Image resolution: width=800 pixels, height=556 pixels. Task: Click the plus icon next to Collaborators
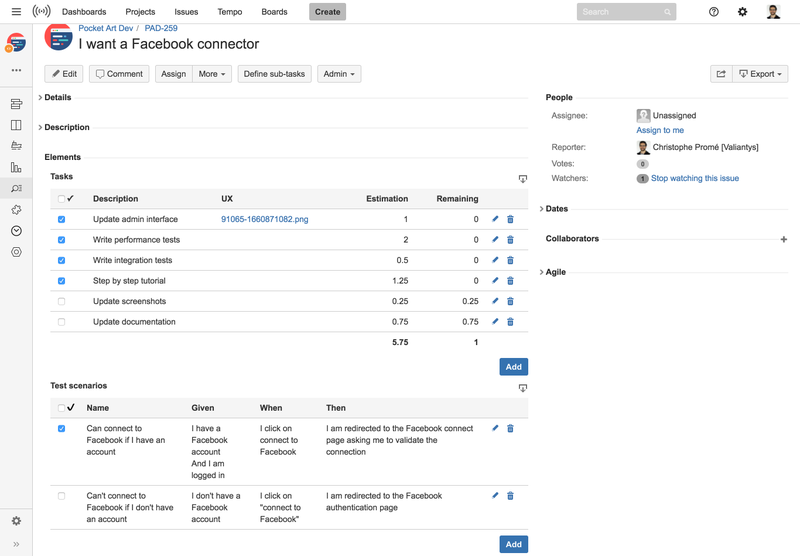point(783,239)
